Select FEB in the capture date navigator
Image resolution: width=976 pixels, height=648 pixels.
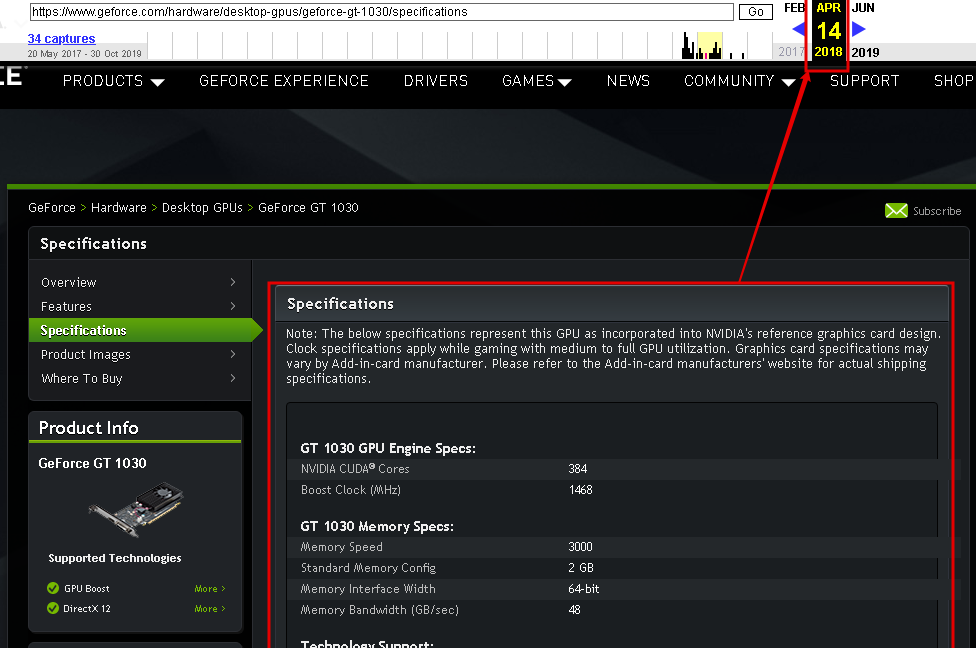(795, 8)
